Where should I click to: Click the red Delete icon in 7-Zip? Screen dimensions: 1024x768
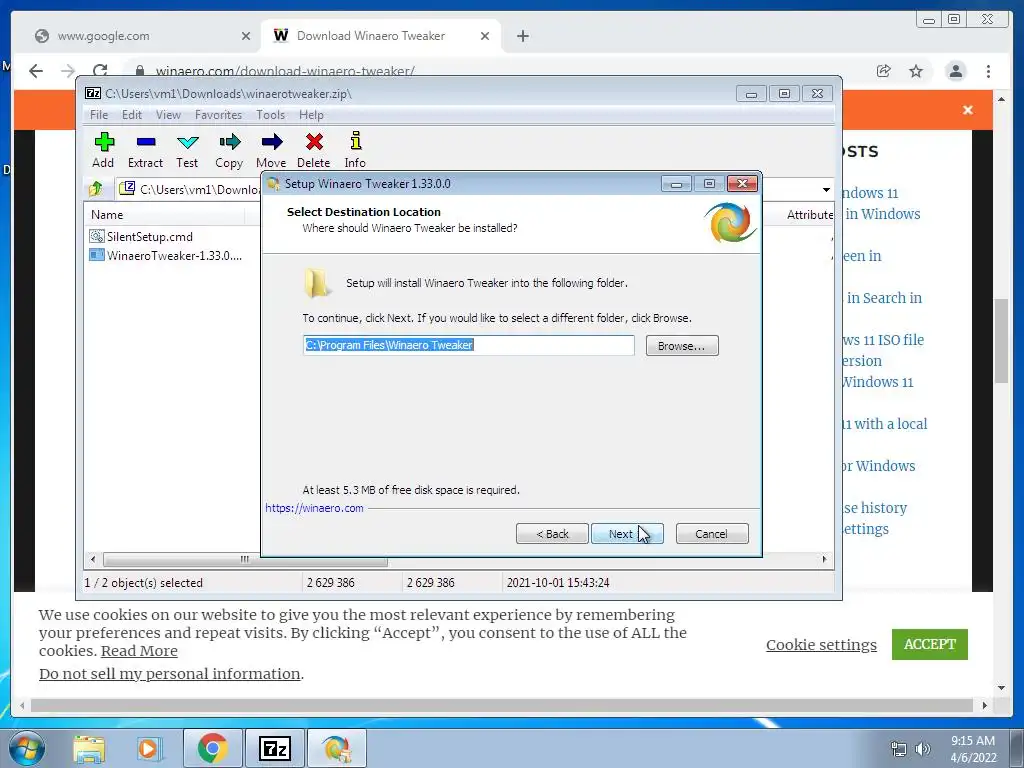[313, 150]
